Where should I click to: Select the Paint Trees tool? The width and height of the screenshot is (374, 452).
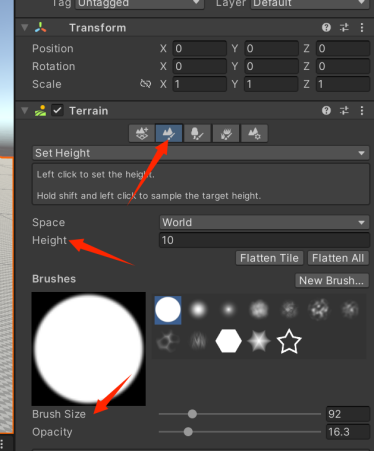coord(197,133)
